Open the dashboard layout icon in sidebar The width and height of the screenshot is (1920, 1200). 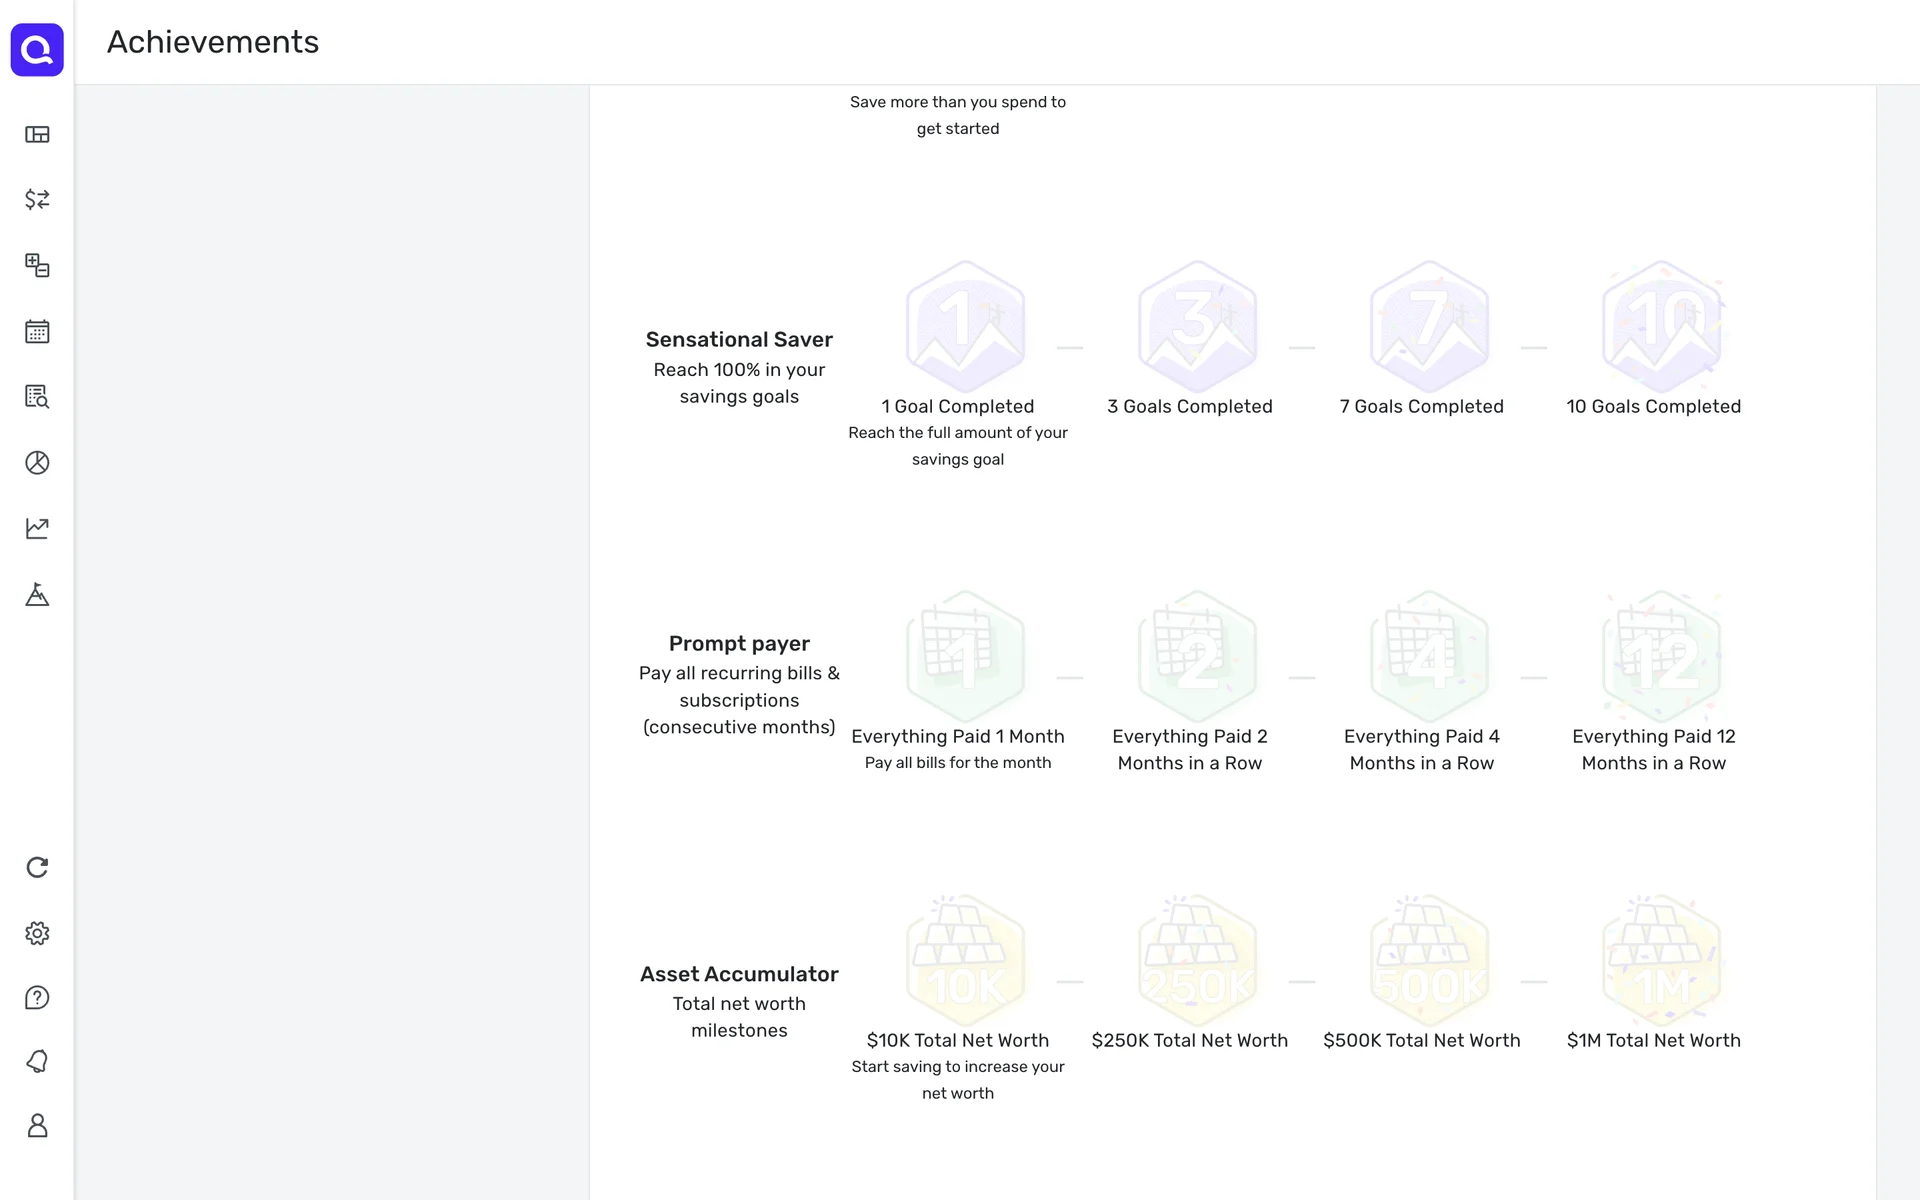point(37,135)
